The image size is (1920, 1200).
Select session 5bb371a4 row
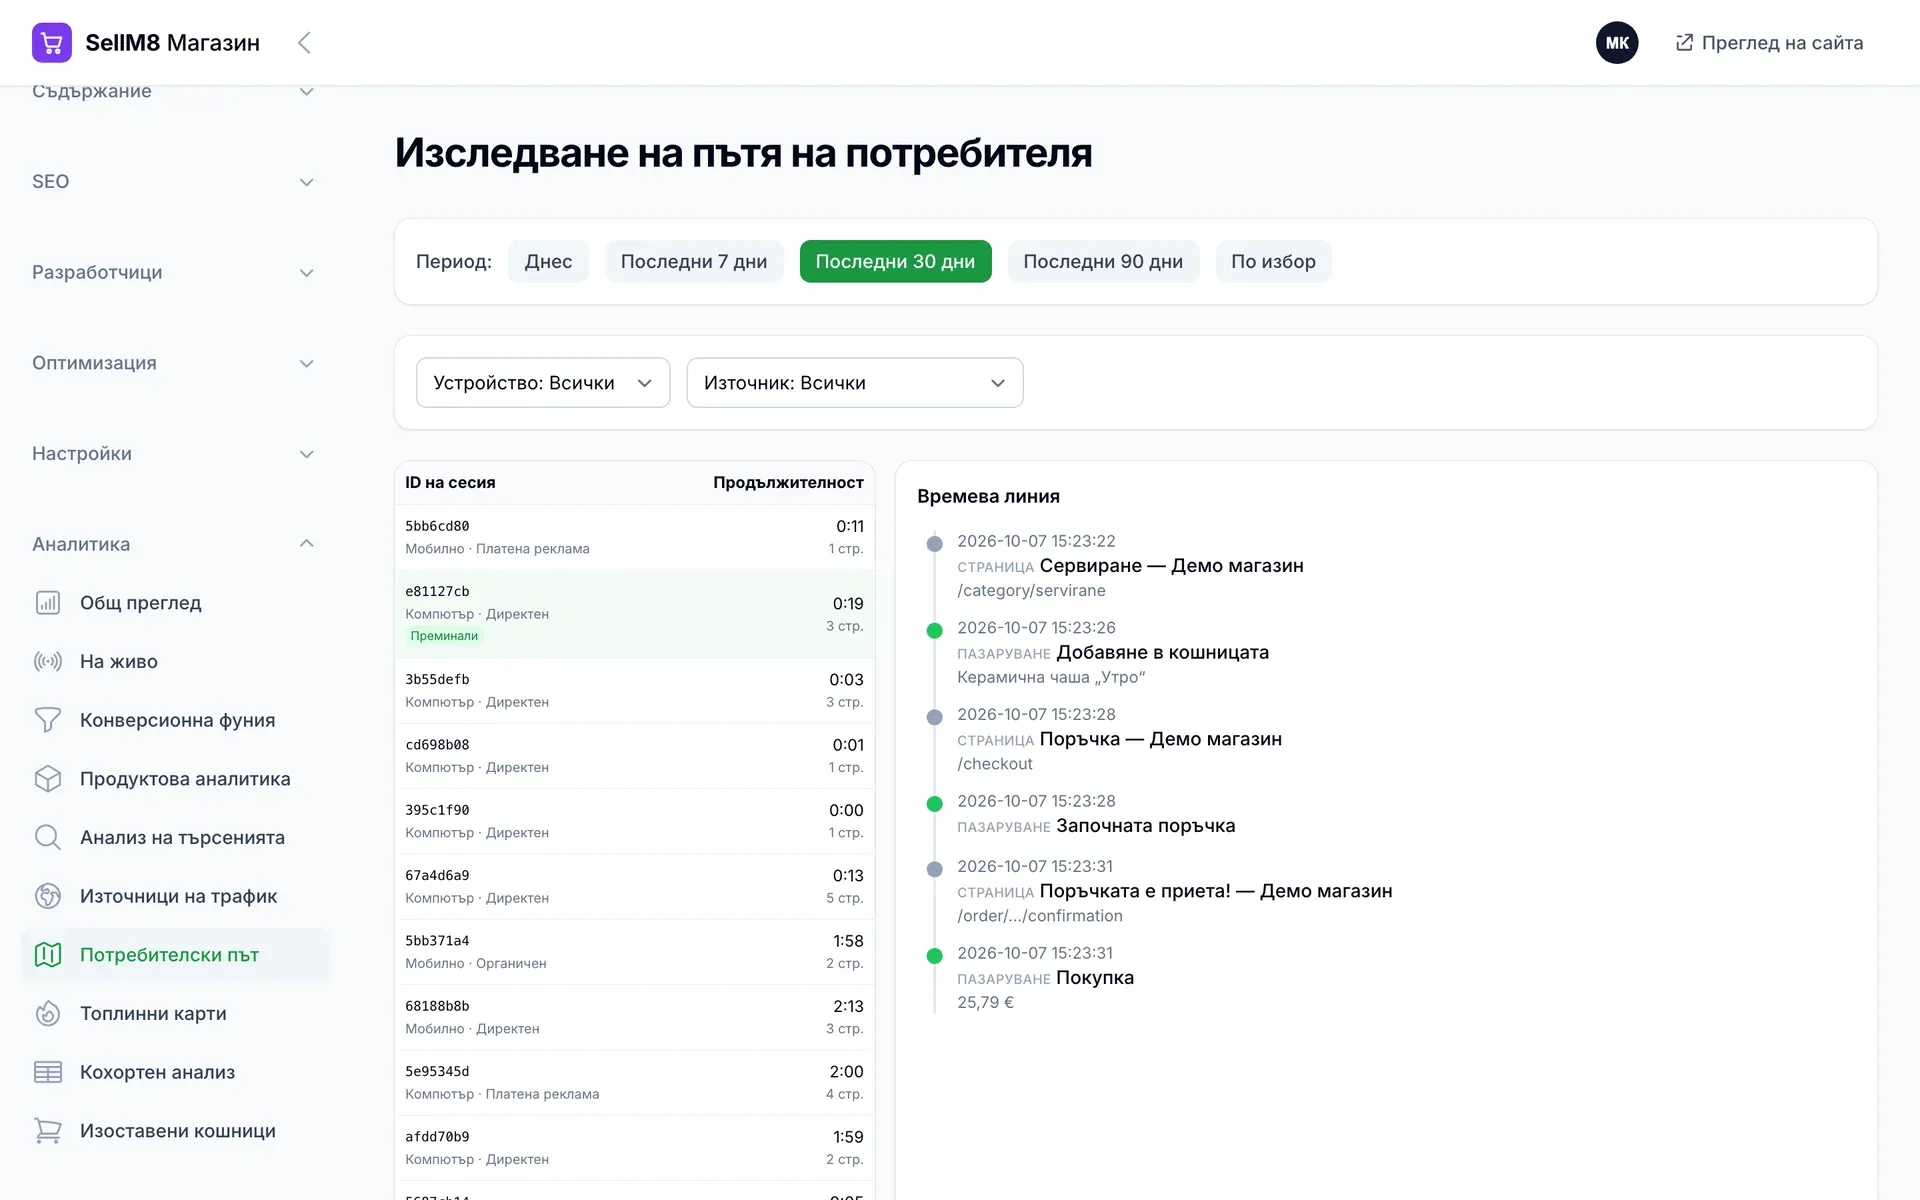point(635,952)
